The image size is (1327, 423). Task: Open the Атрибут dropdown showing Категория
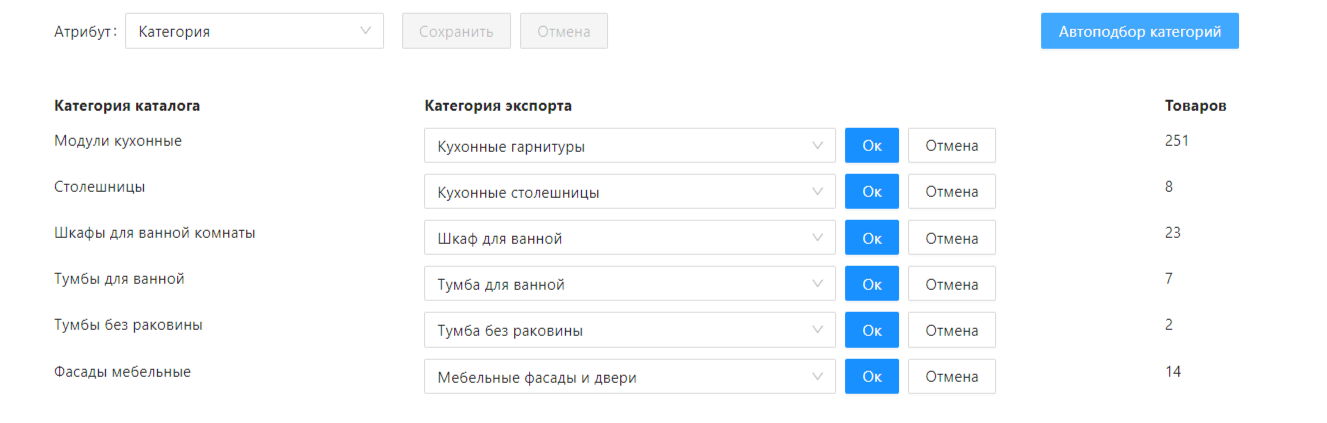click(x=254, y=31)
